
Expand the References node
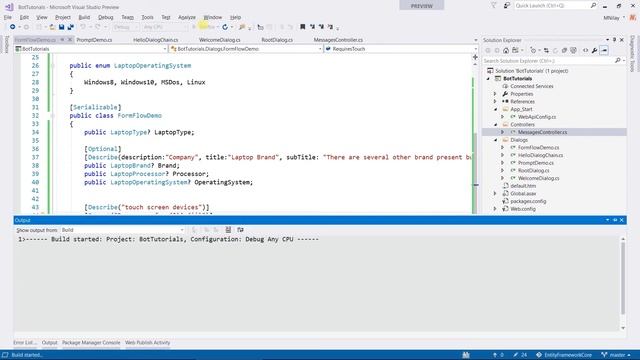496,102
